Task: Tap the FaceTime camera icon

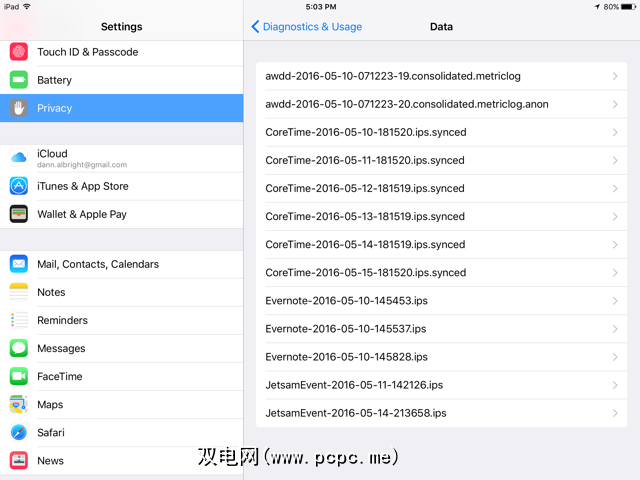Action: tap(19, 376)
